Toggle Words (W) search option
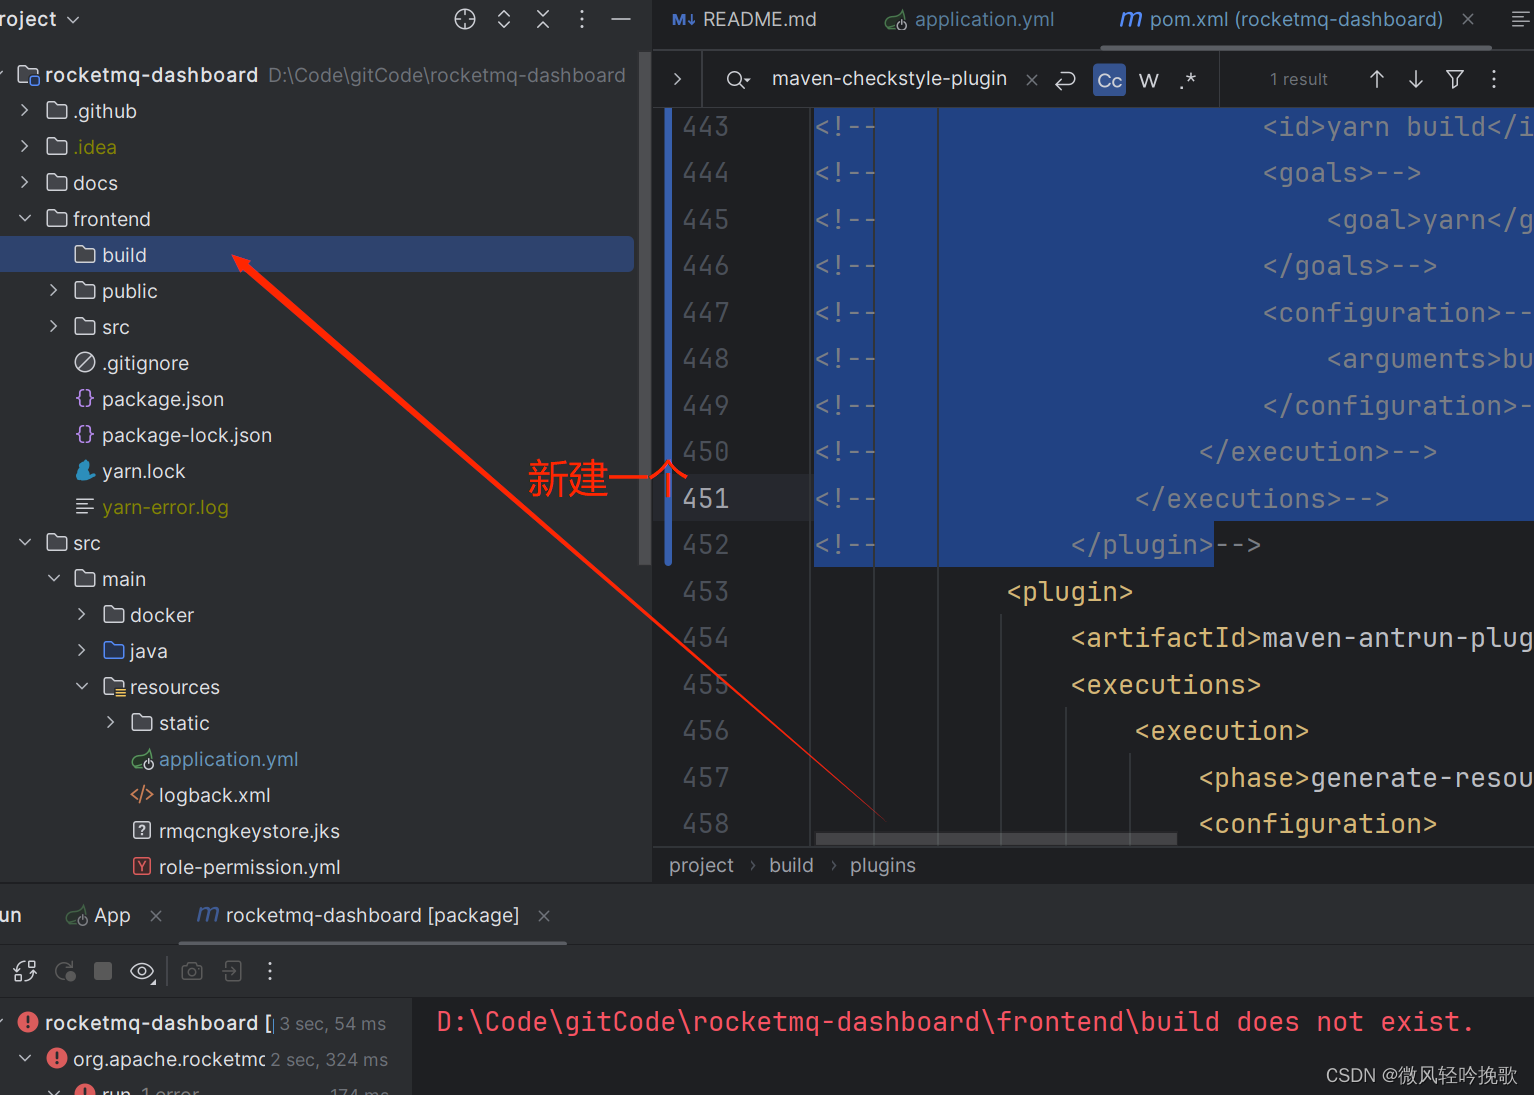This screenshot has width=1534, height=1095. [1149, 80]
